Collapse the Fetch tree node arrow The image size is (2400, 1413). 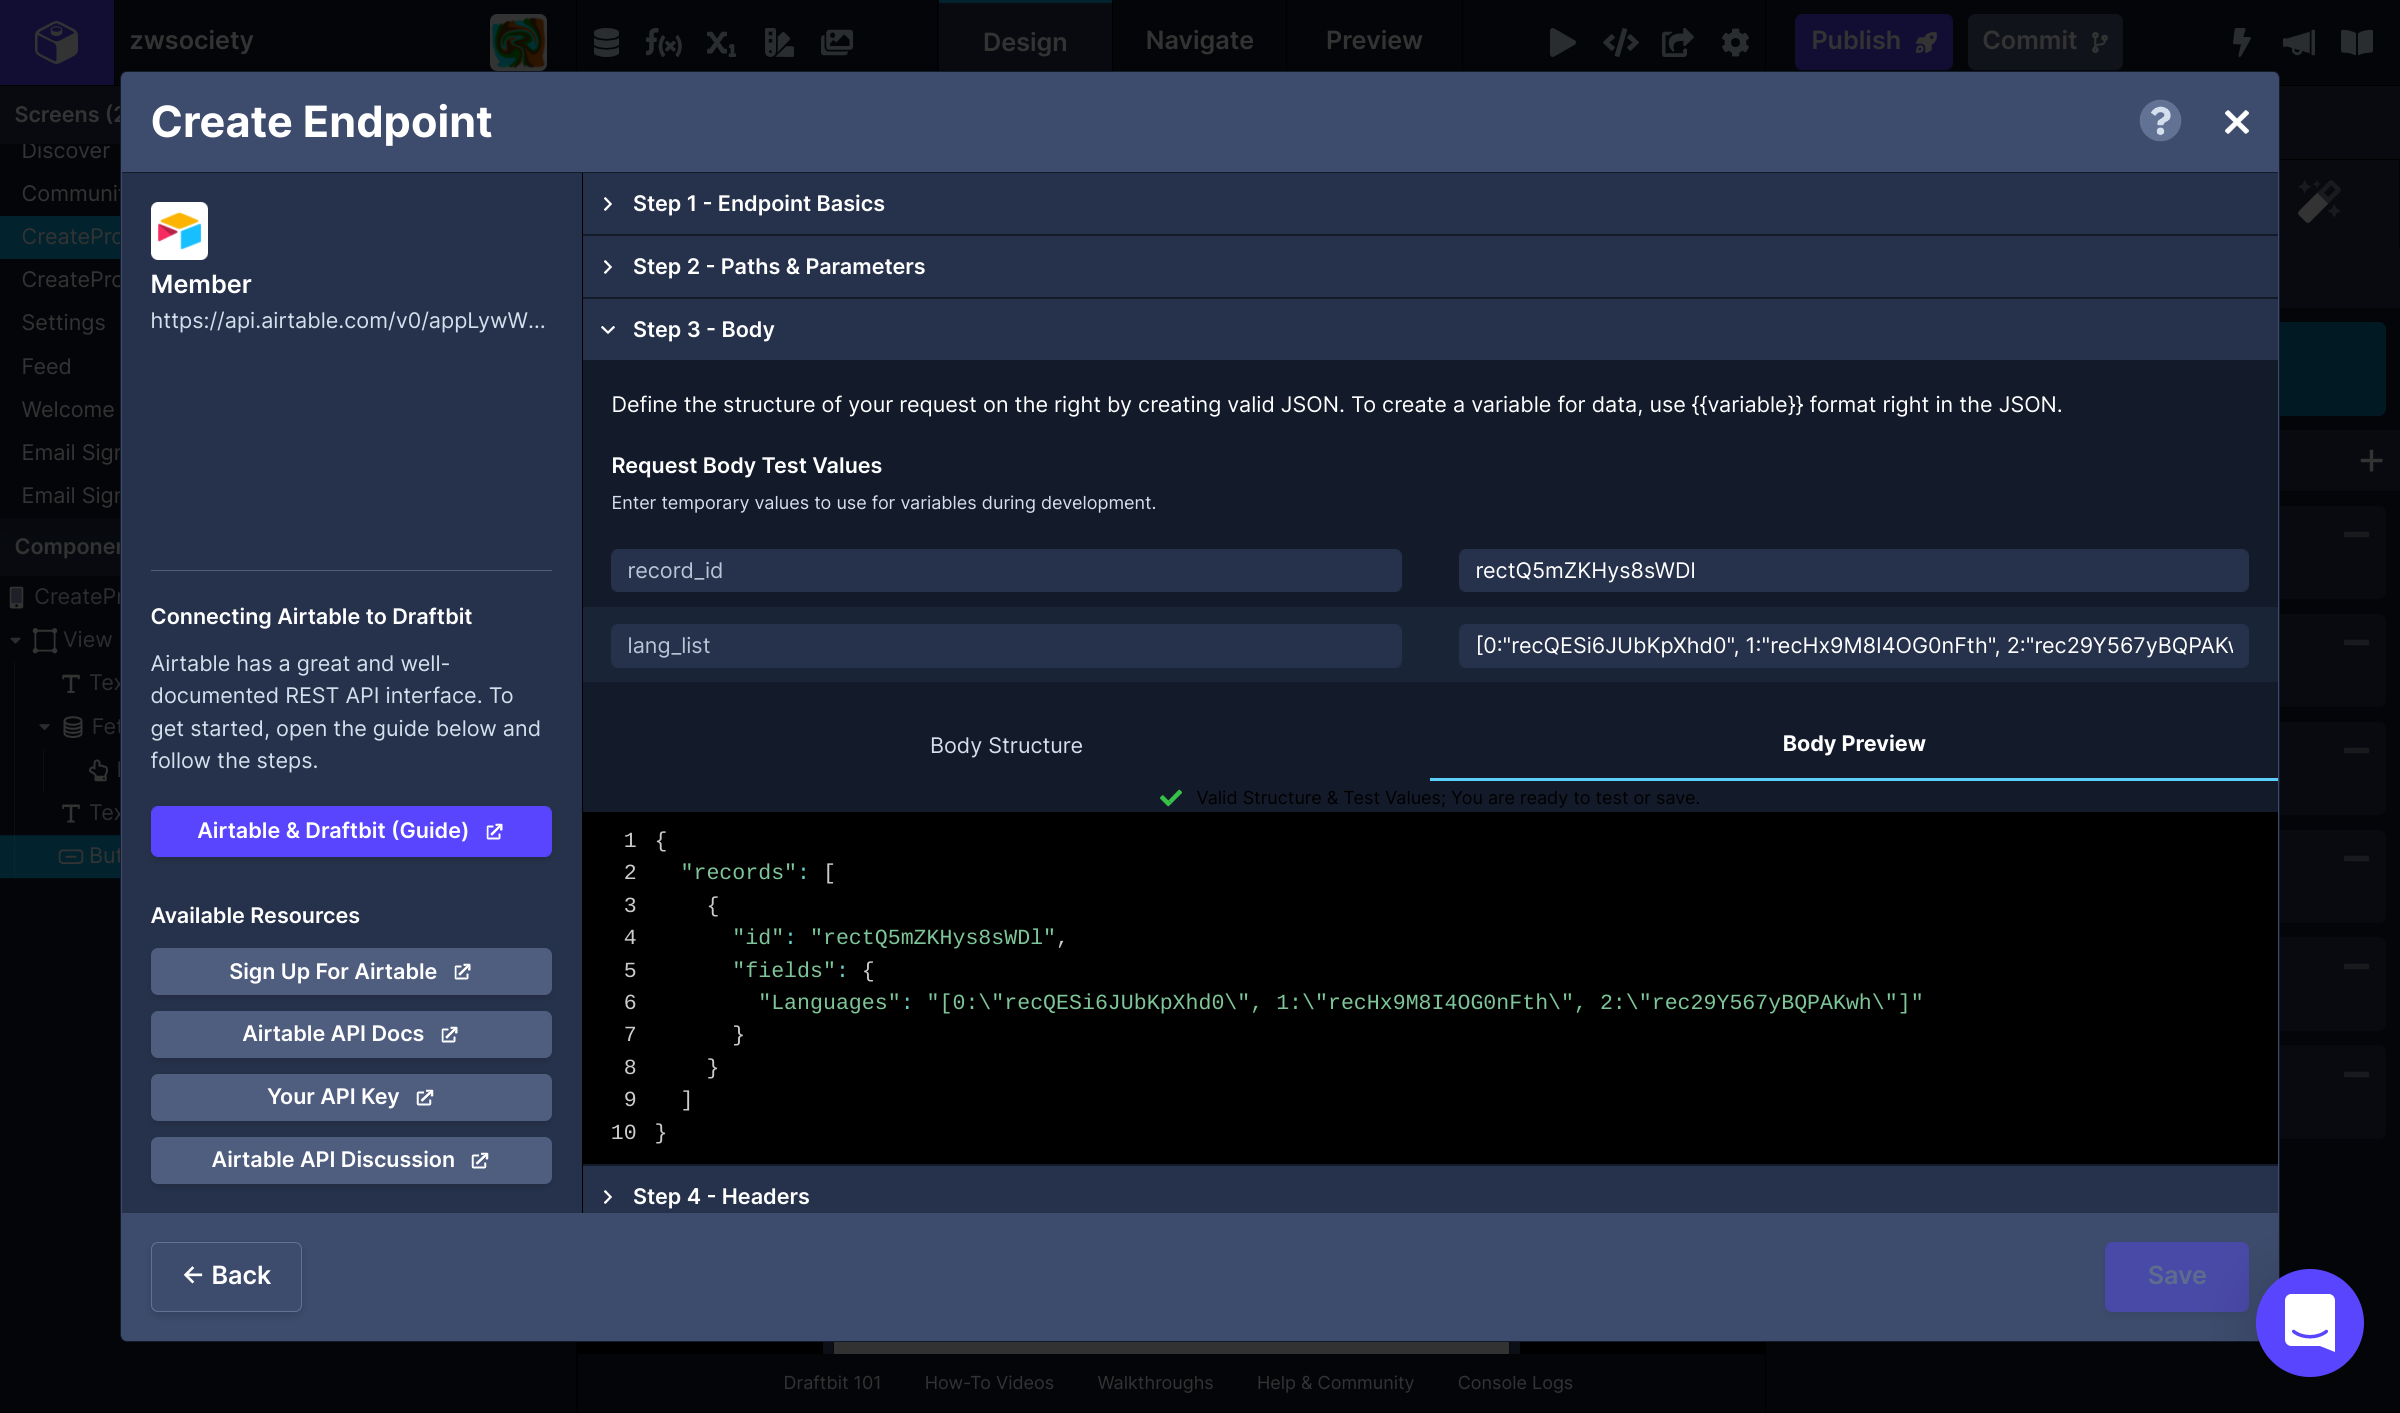point(45,727)
